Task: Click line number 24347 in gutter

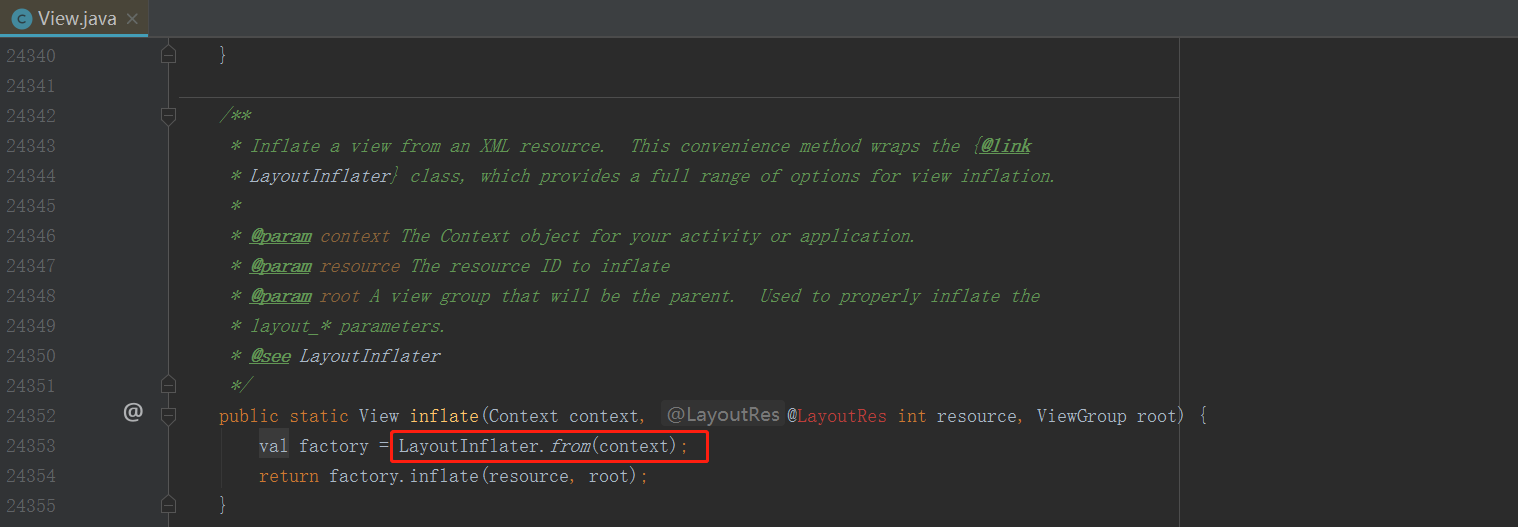Action: tap(31, 266)
